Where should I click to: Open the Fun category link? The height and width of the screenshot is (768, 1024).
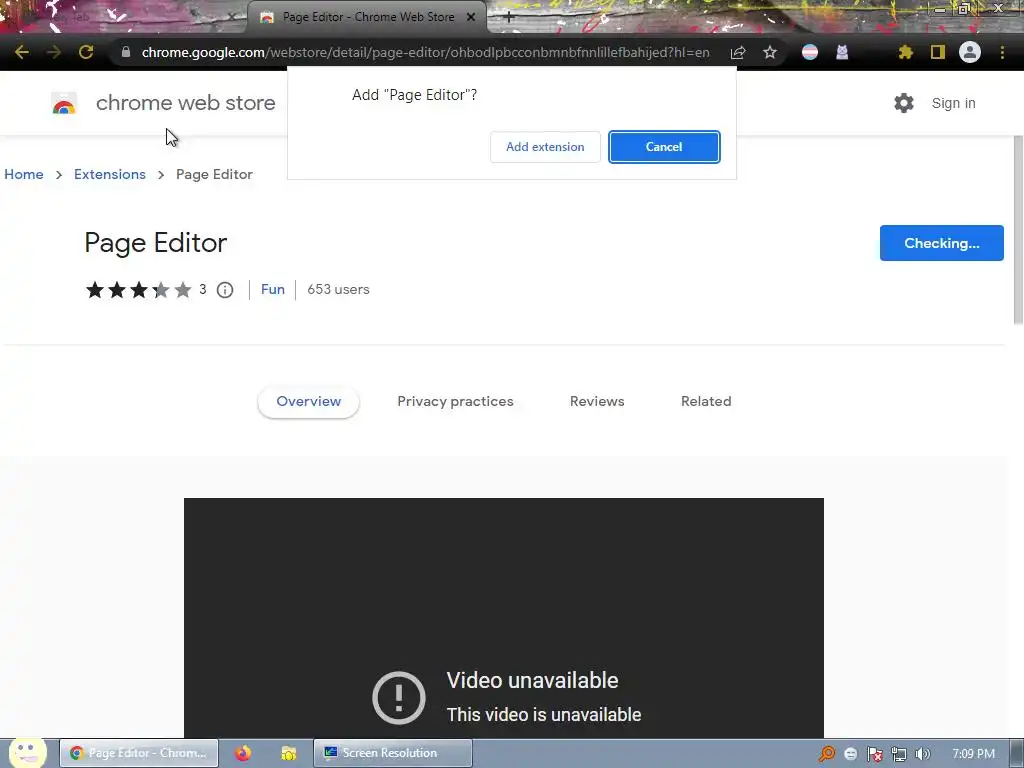[273, 289]
